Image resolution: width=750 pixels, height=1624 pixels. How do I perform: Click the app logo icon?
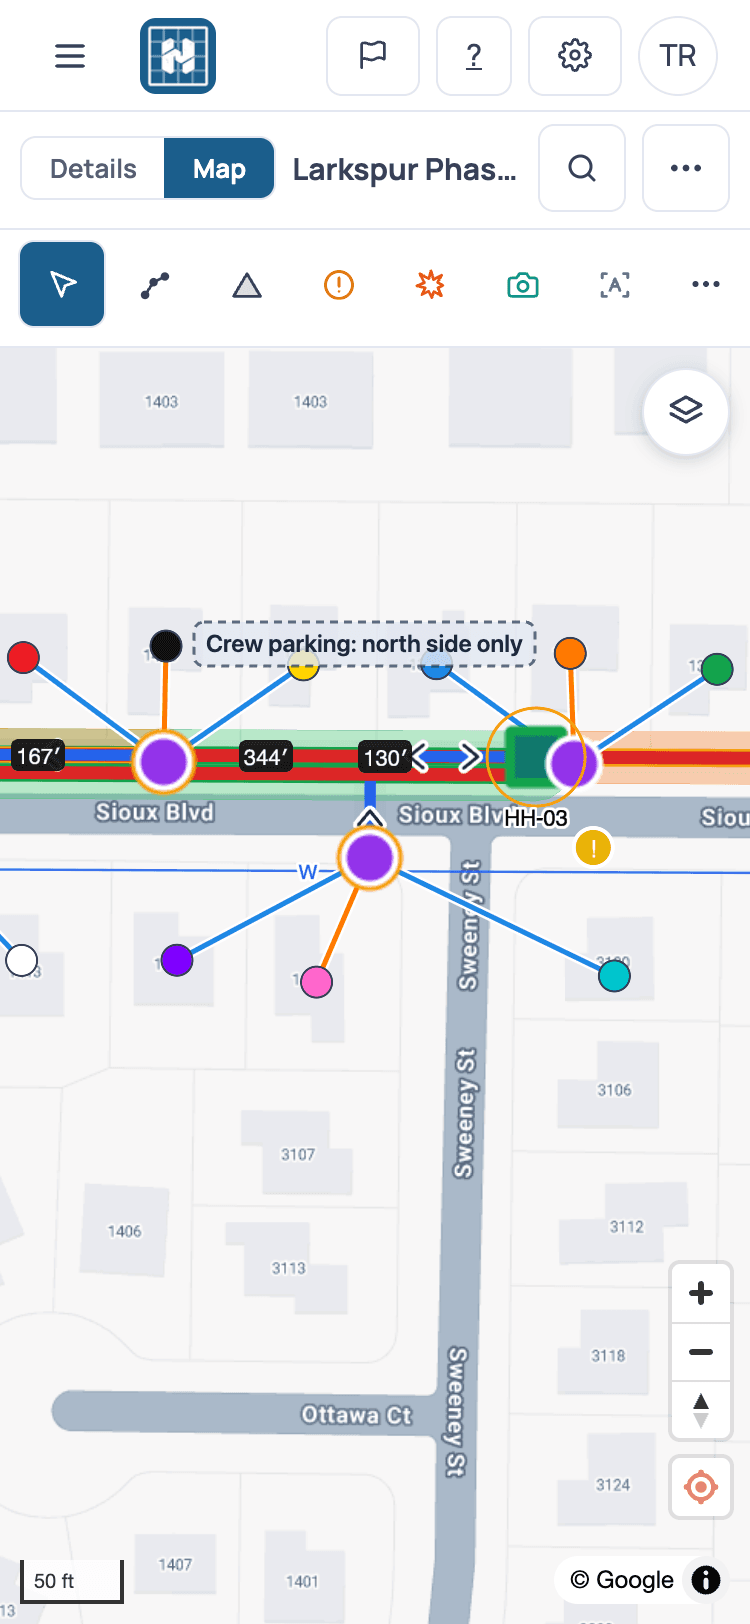tap(178, 56)
